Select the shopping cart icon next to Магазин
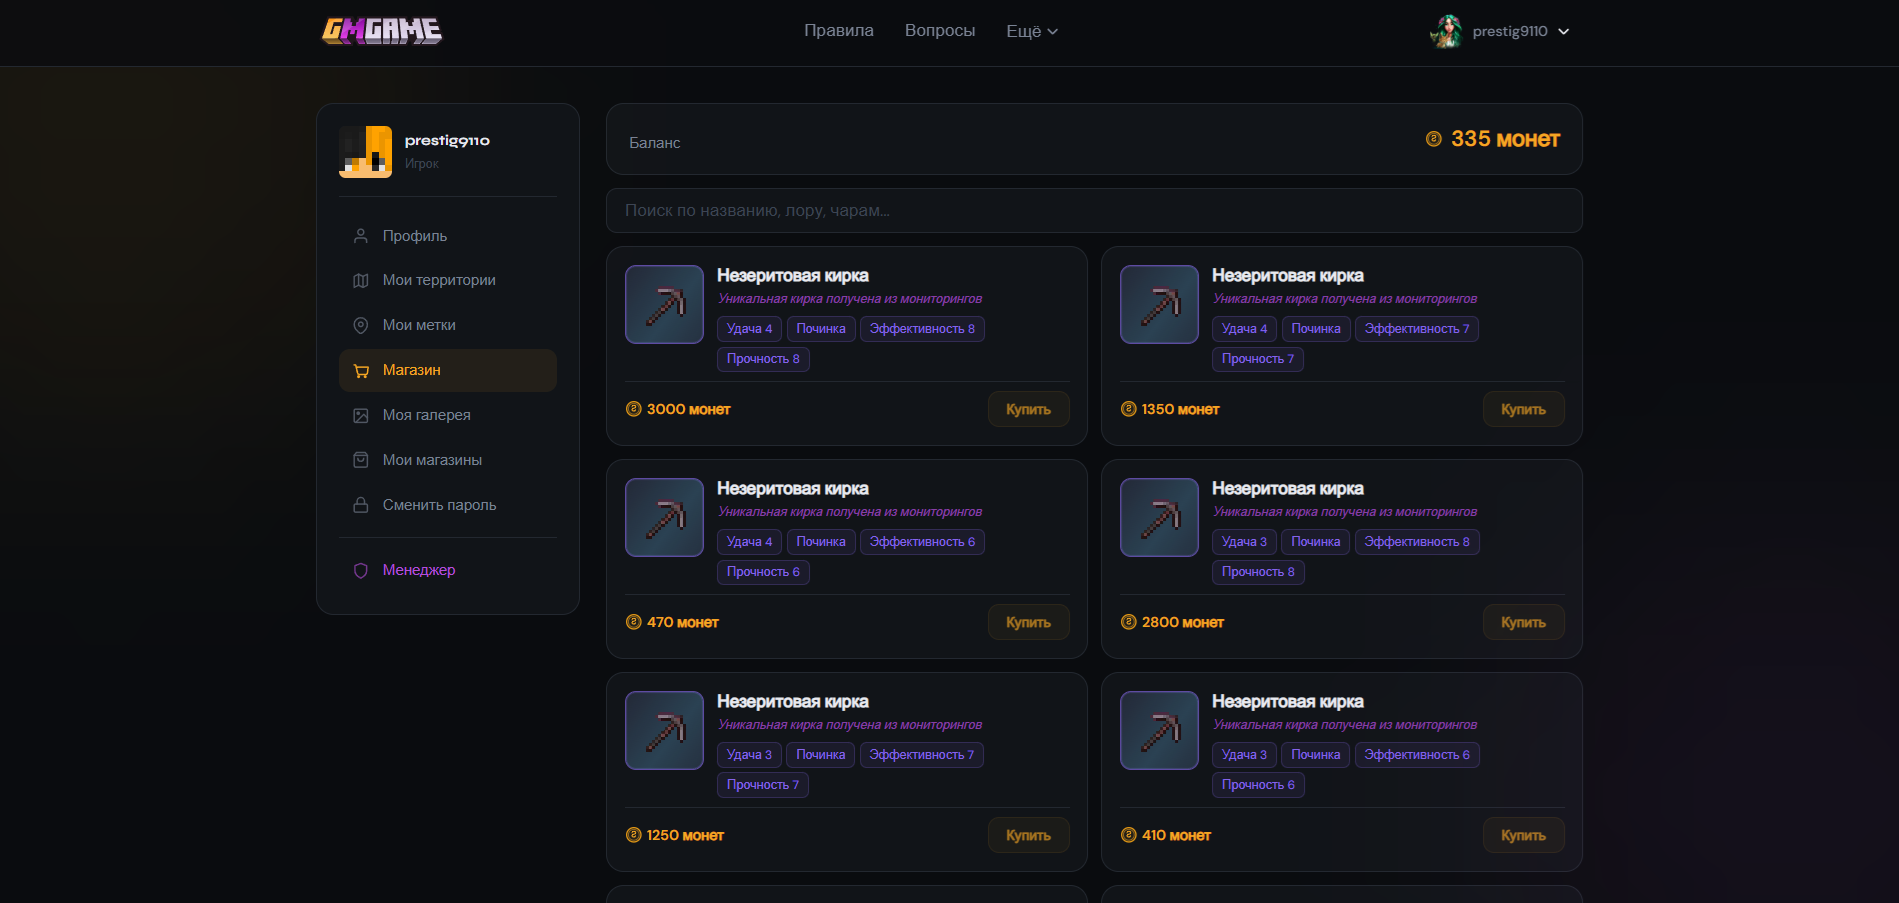Viewport: 1899px width, 903px height. (360, 370)
